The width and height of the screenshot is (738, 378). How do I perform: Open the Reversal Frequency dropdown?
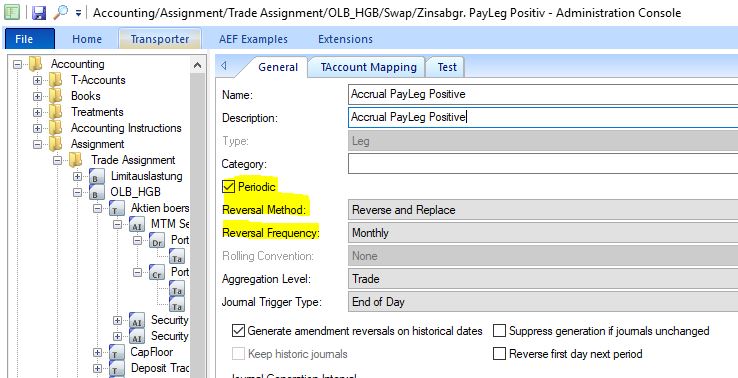click(543, 233)
